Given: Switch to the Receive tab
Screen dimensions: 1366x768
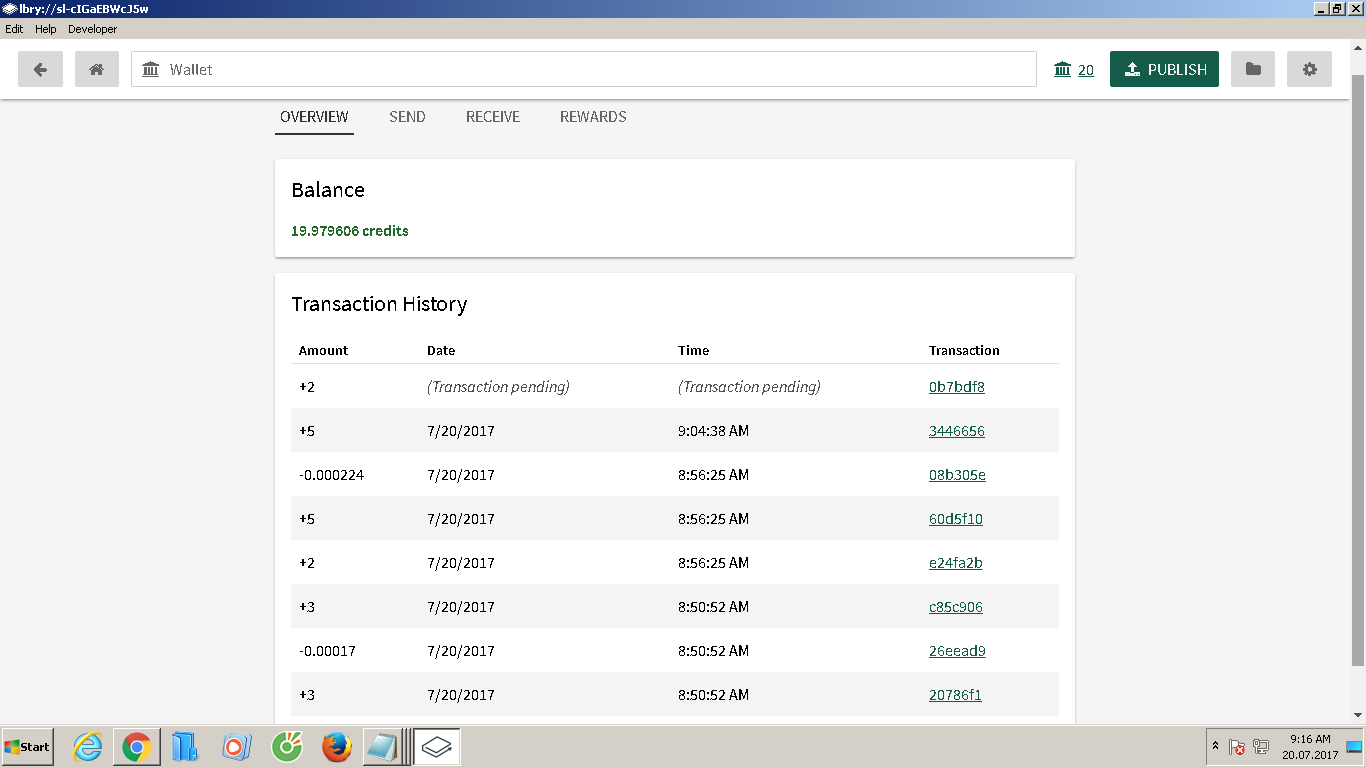Looking at the screenshot, I should (x=493, y=117).
